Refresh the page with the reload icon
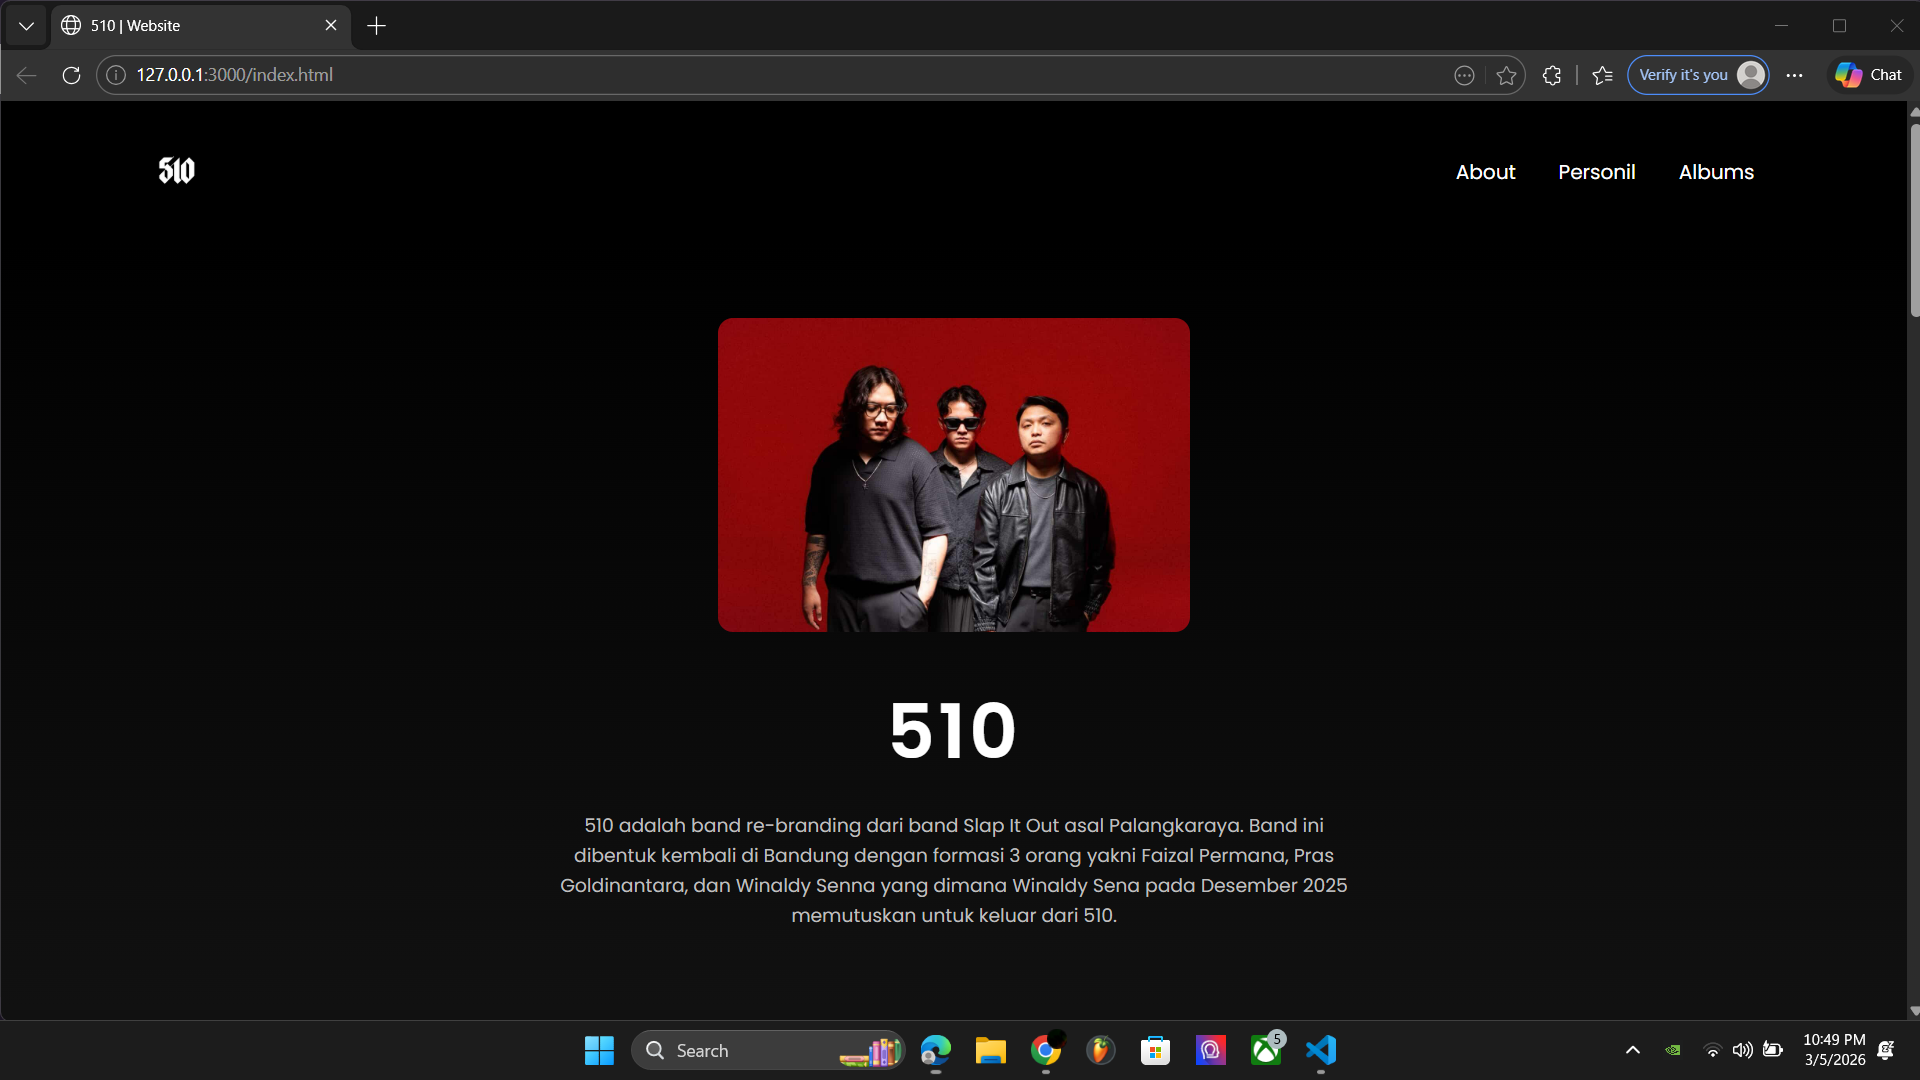This screenshot has height=1080, width=1920. pyautogui.click(x=71, y=75)
